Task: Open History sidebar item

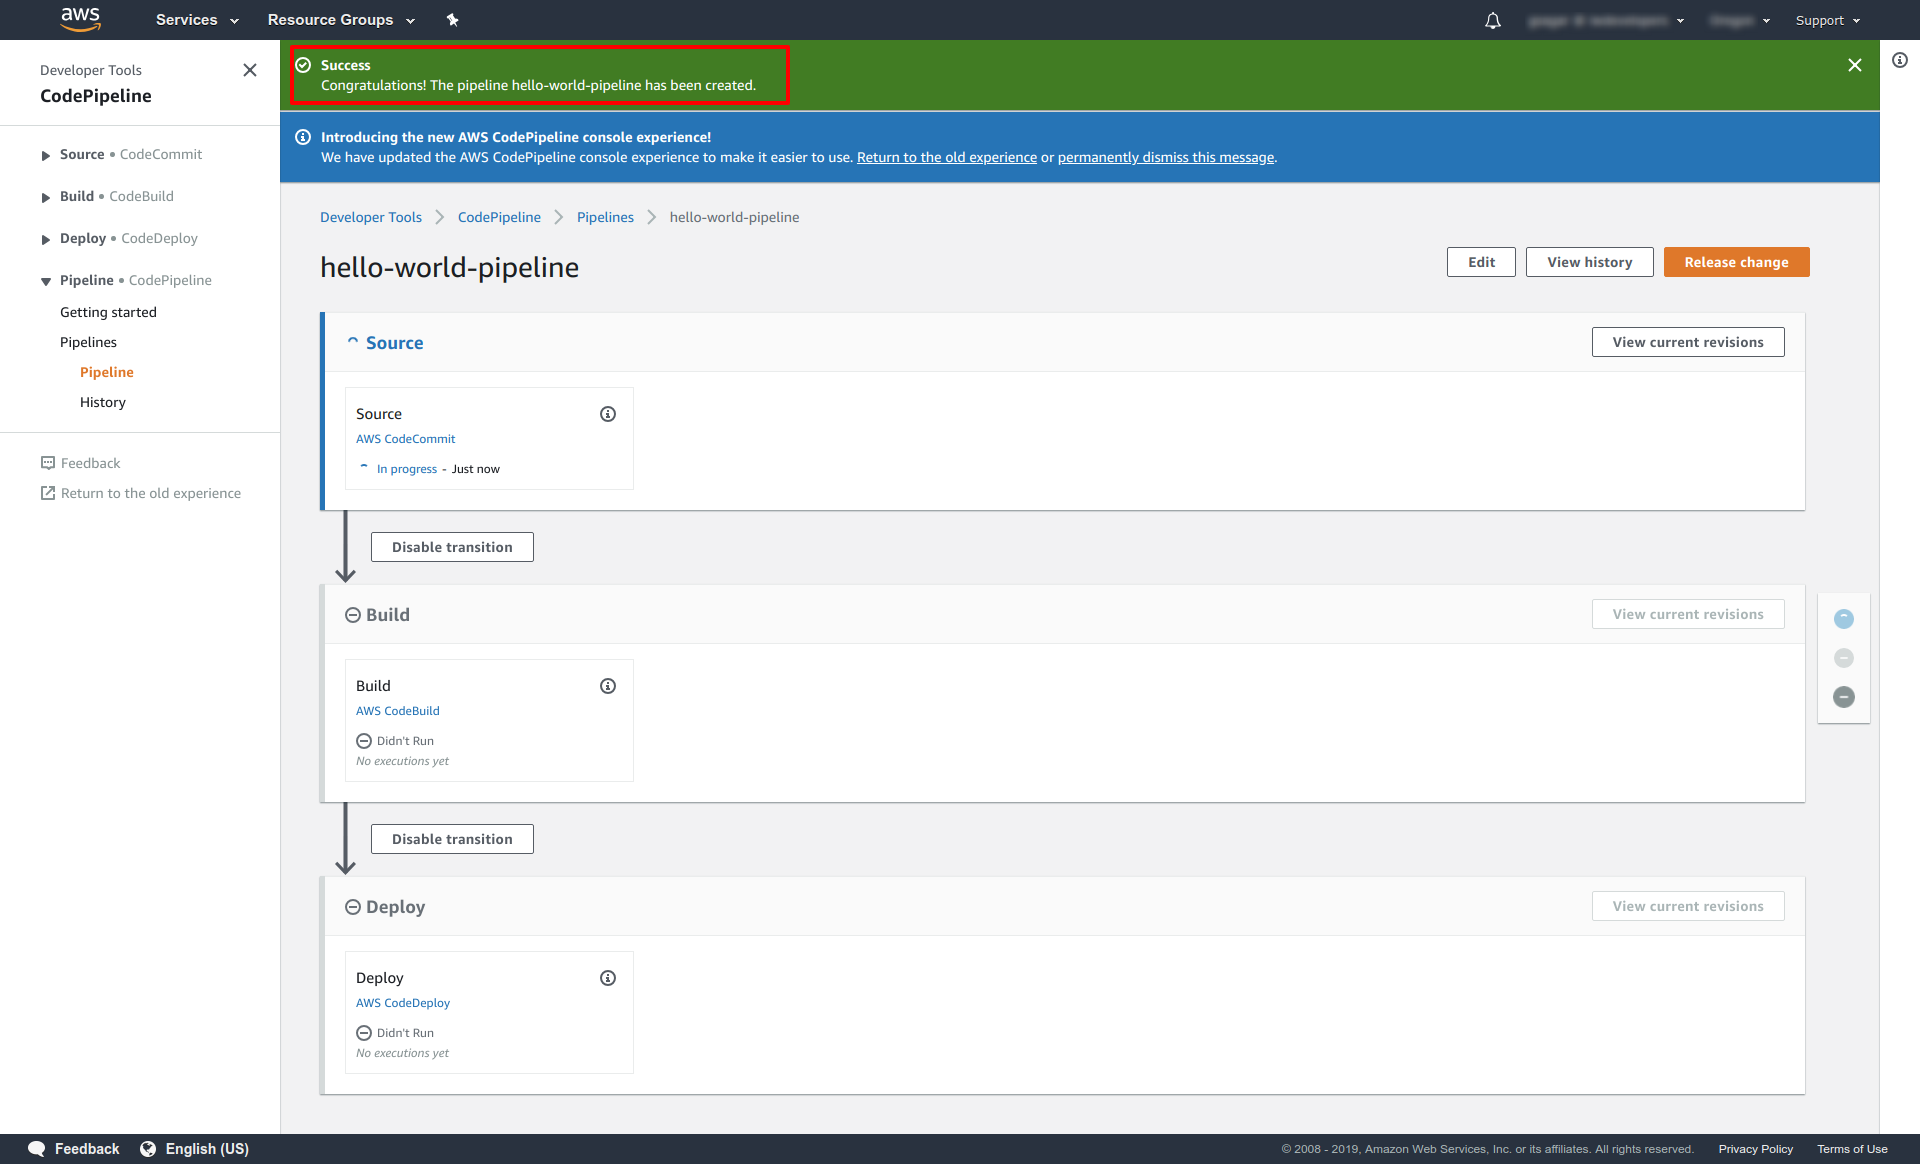Action: [x=103, y=402]
